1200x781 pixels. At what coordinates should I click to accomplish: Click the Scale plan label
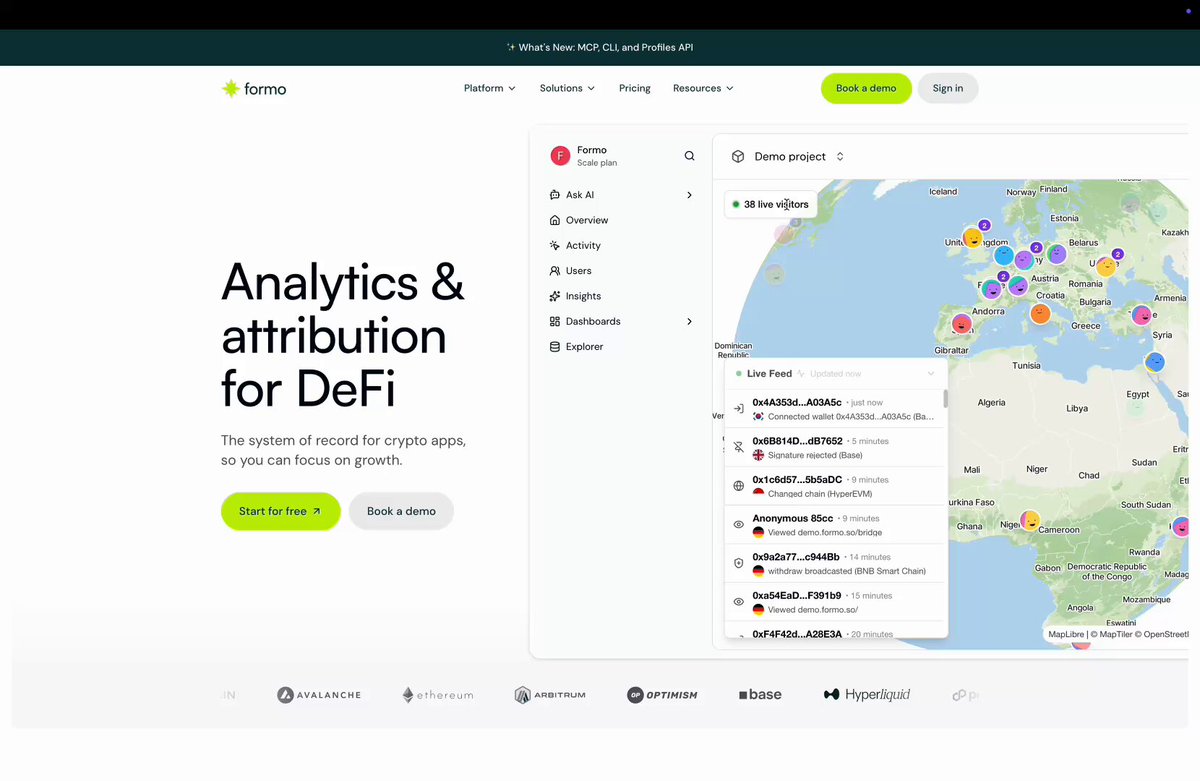597,163
